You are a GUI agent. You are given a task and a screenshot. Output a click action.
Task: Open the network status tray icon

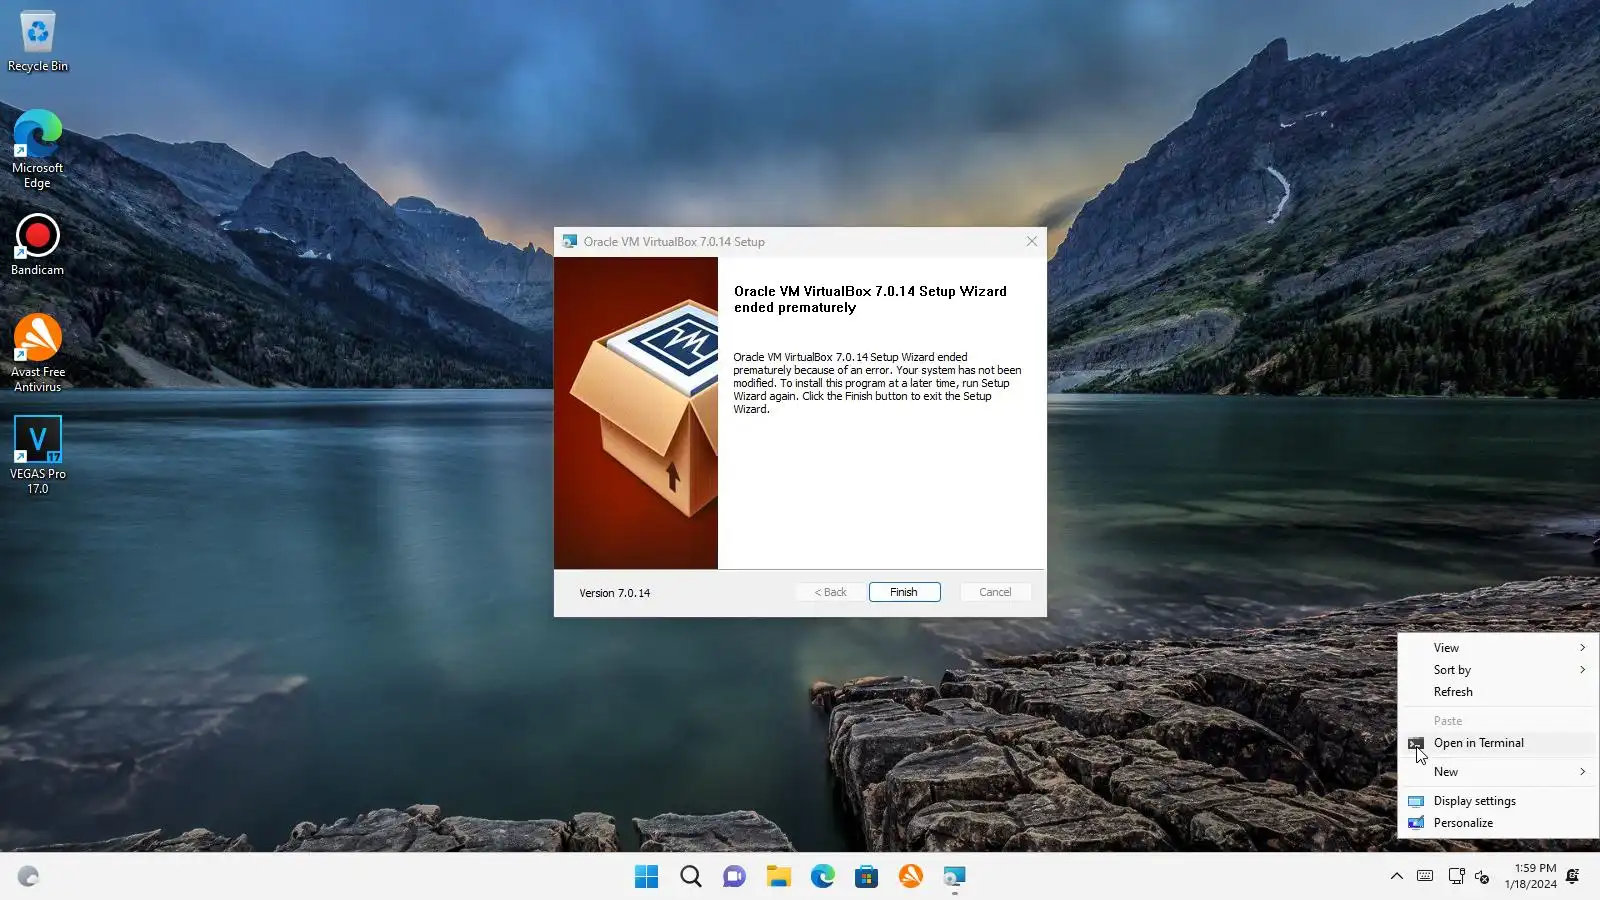(1457, 877)
